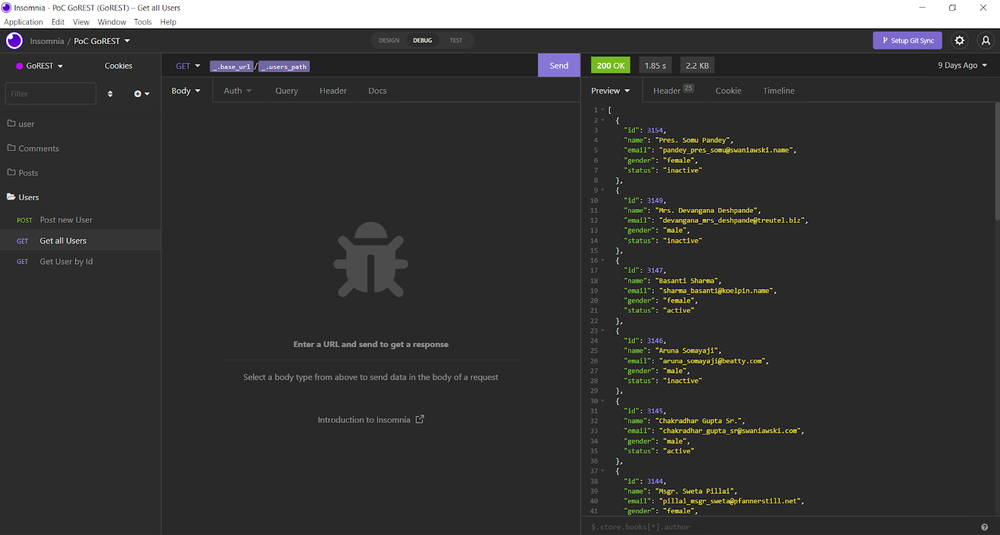Open the user account icon
1000x535 pixels.
(x=985, y=41)
